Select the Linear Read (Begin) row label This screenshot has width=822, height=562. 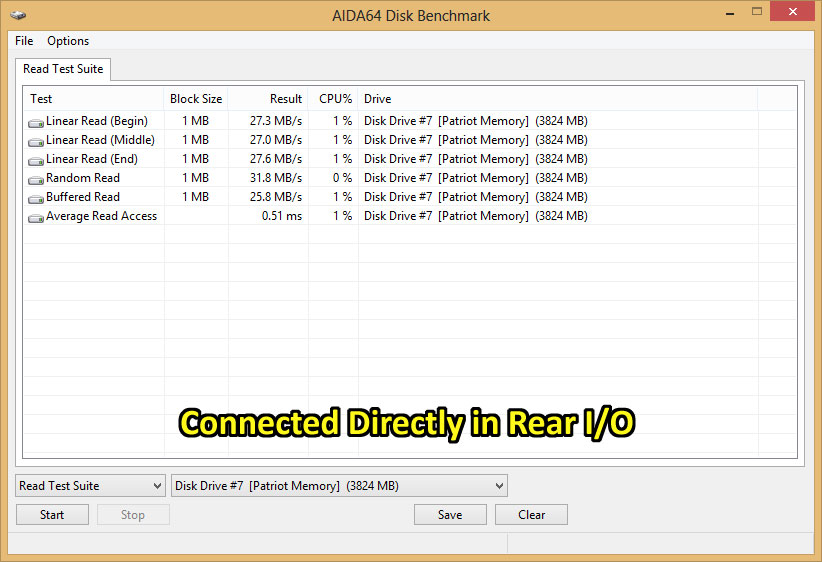[97, 121]
